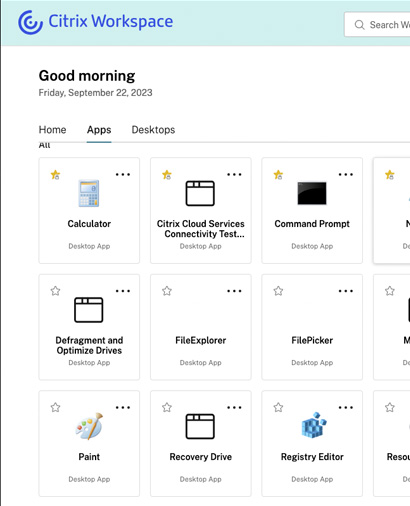Viewport: 410px width, 506px height.
Task: Click Citrix Cloud Services Connectivity Test title
Action: (201, 229)
